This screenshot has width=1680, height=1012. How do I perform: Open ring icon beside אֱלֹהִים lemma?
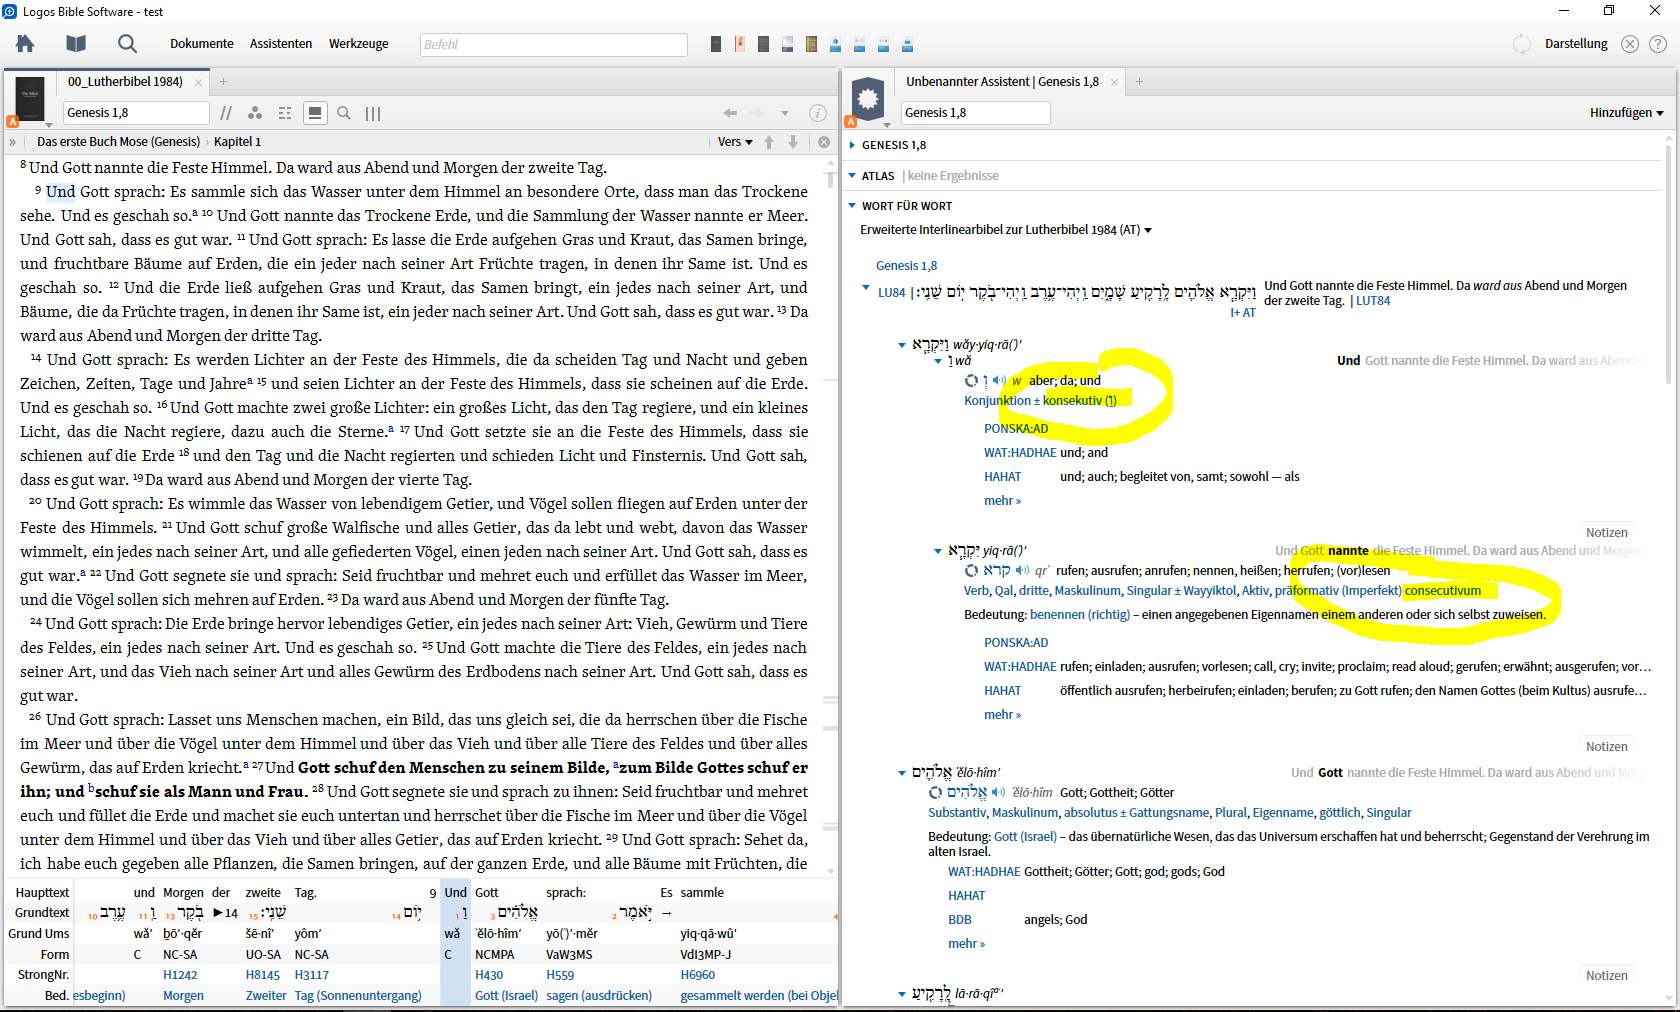[935, 792]
